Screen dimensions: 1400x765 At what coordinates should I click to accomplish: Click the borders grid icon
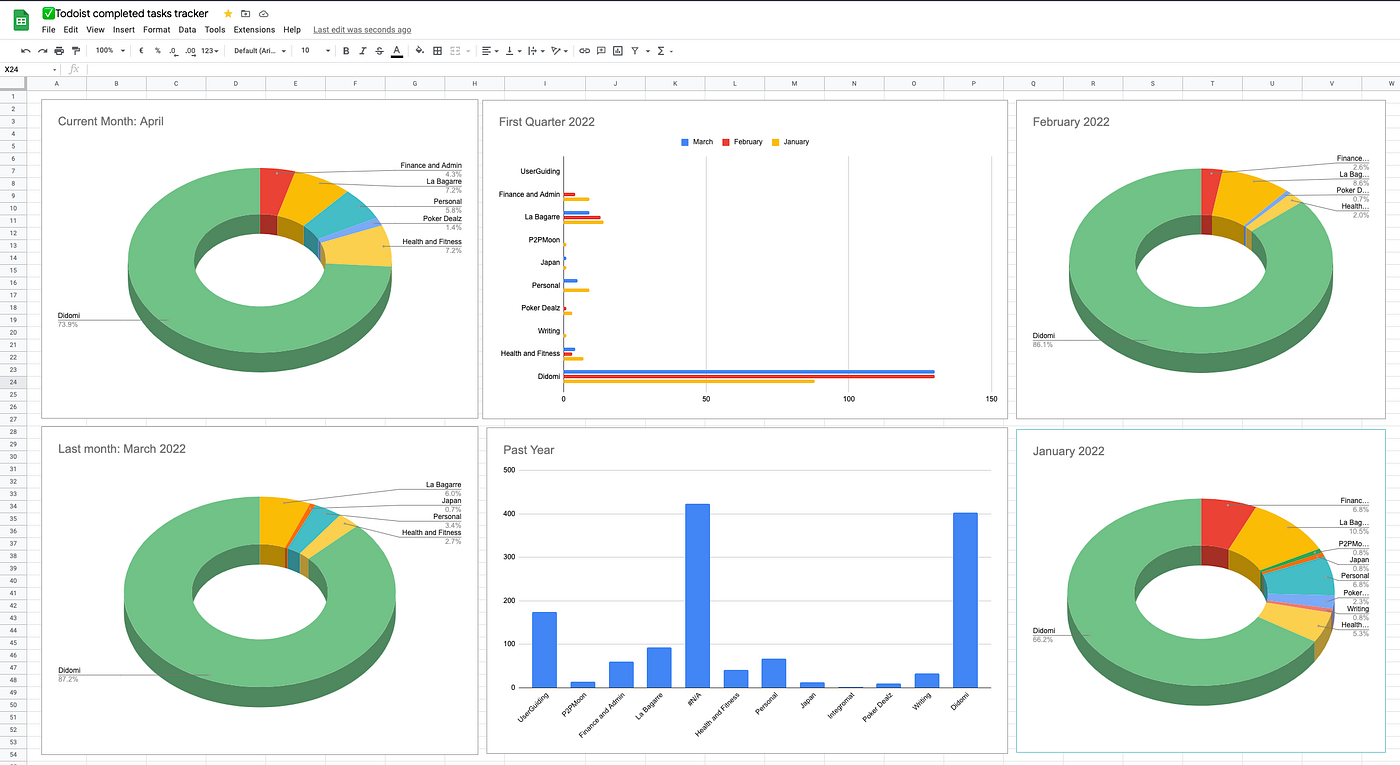tap(437, 50)
